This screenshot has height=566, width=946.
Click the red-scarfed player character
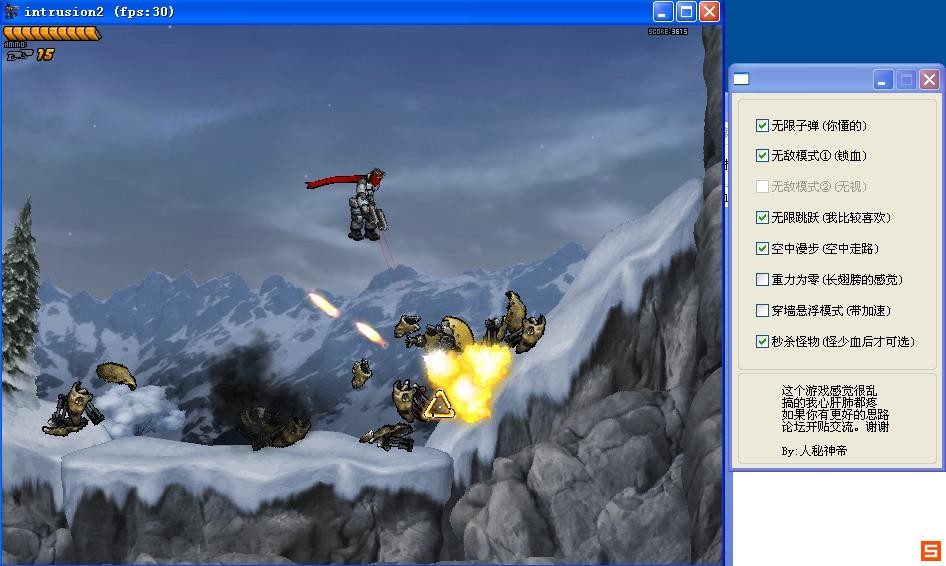pos(364,204)
